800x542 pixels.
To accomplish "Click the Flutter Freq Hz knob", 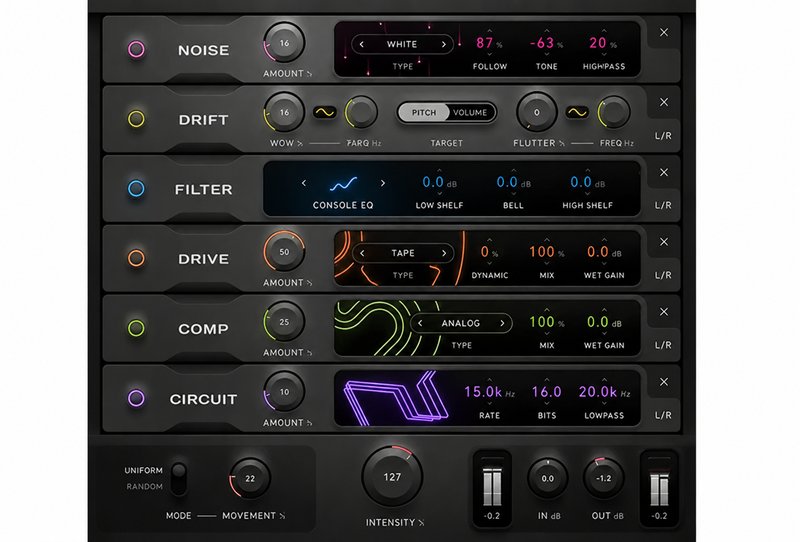I will point(614,113).
